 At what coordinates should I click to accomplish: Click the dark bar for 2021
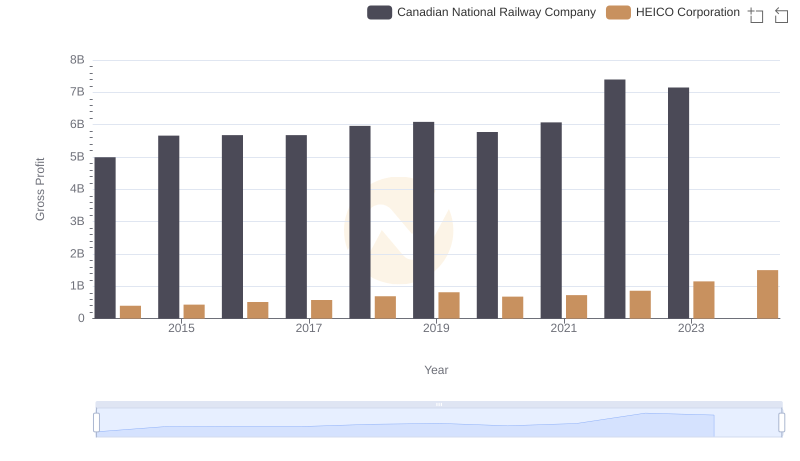551,220
